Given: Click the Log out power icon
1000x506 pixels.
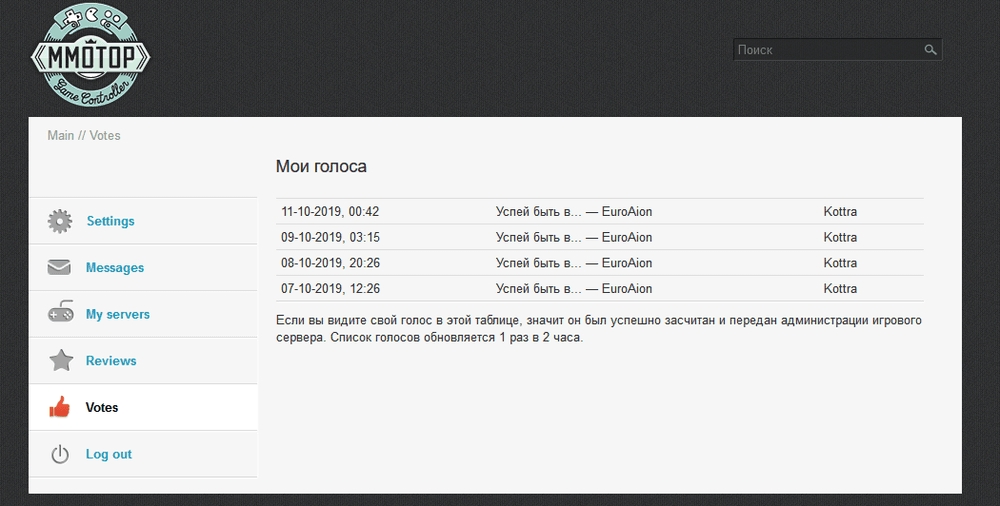Looking at the screenshot, I should 60,454.
